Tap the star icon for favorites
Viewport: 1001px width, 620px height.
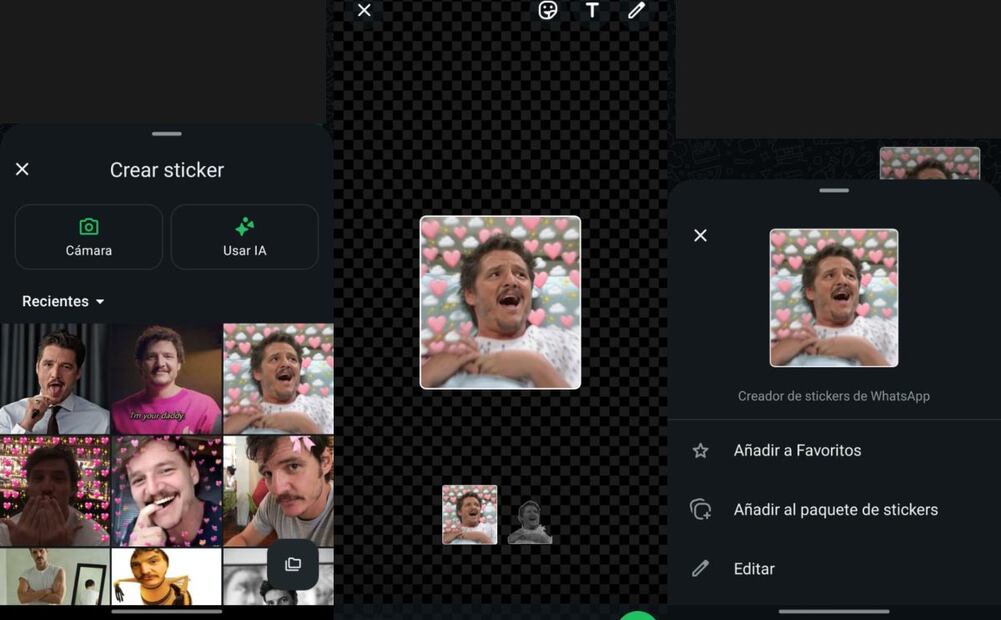point(700,451)
